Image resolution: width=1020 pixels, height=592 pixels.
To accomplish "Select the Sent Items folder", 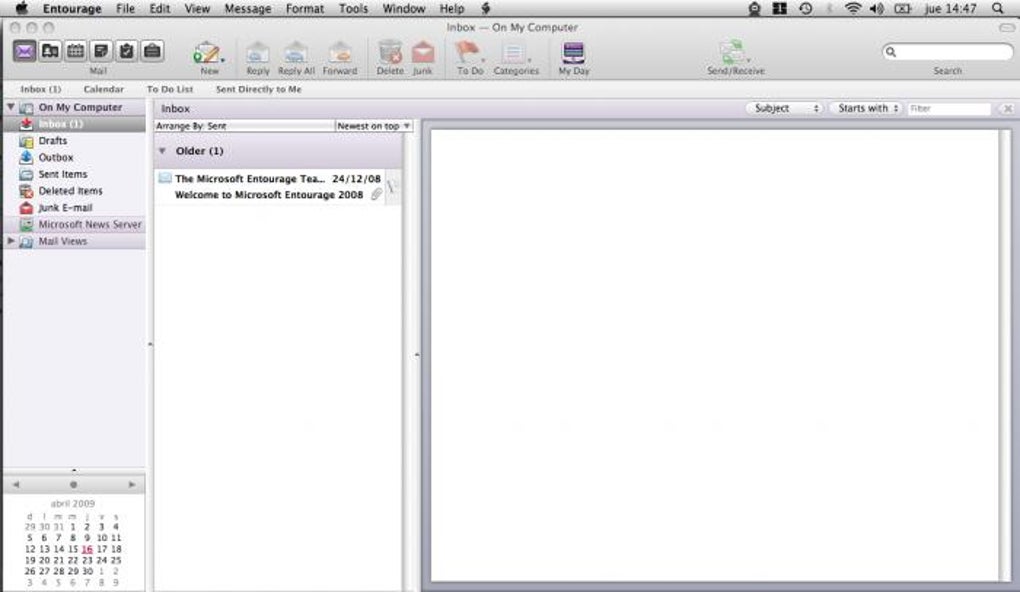I will click(x=74, y=174).
